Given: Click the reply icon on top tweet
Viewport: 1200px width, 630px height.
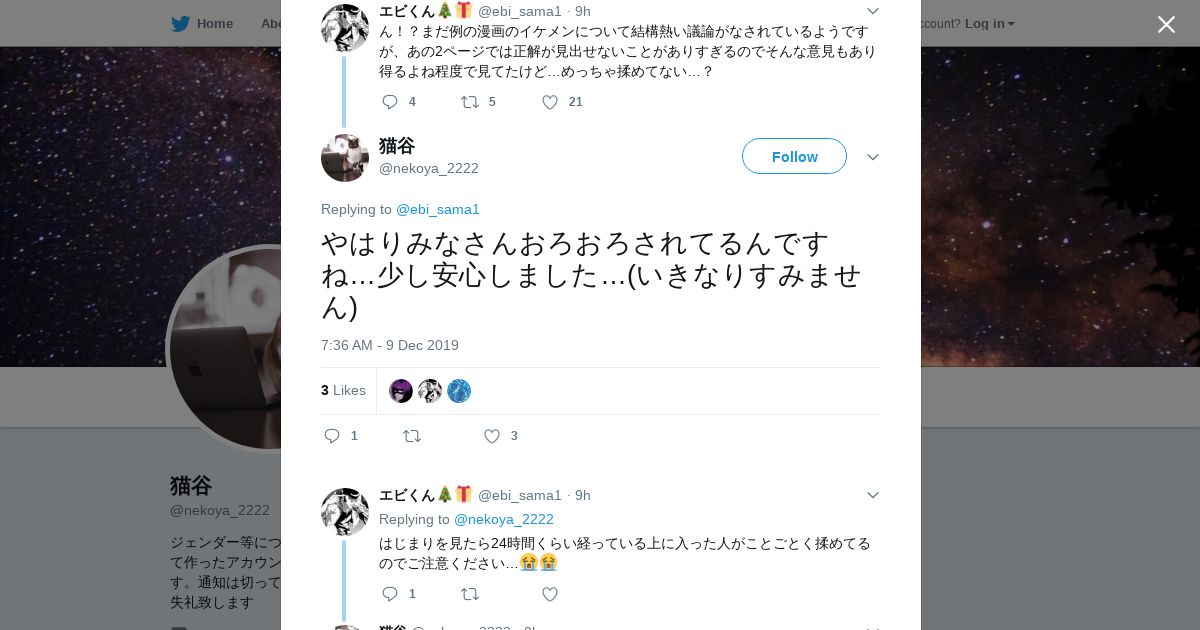Looking at the screenshot, I should tap(390, 102).
